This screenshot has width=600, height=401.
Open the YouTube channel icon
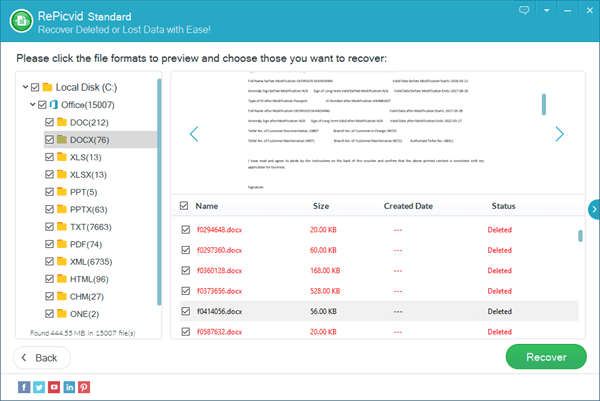click(54, 386)
